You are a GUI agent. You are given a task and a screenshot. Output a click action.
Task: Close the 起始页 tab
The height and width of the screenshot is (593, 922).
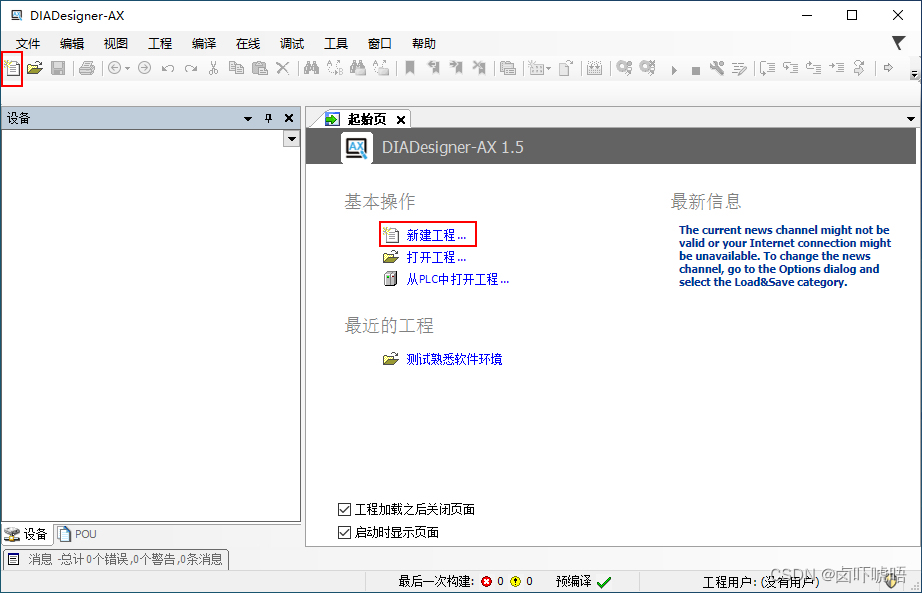401,120
